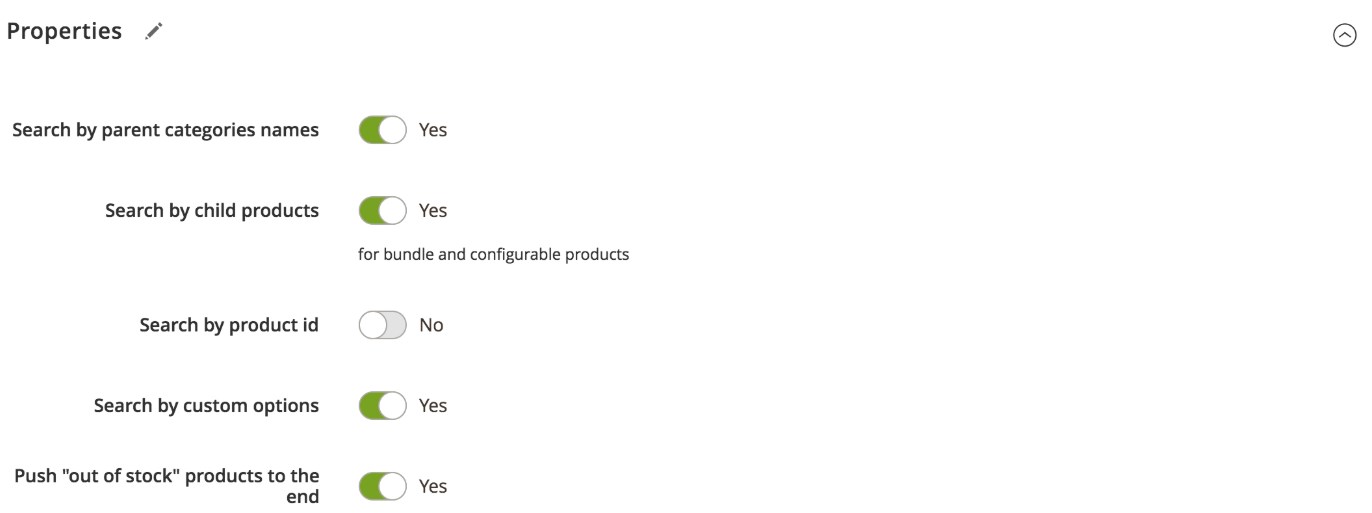Click the "for bundle and configurable products" note
The image size is (1372, 513).
(493, 255)
